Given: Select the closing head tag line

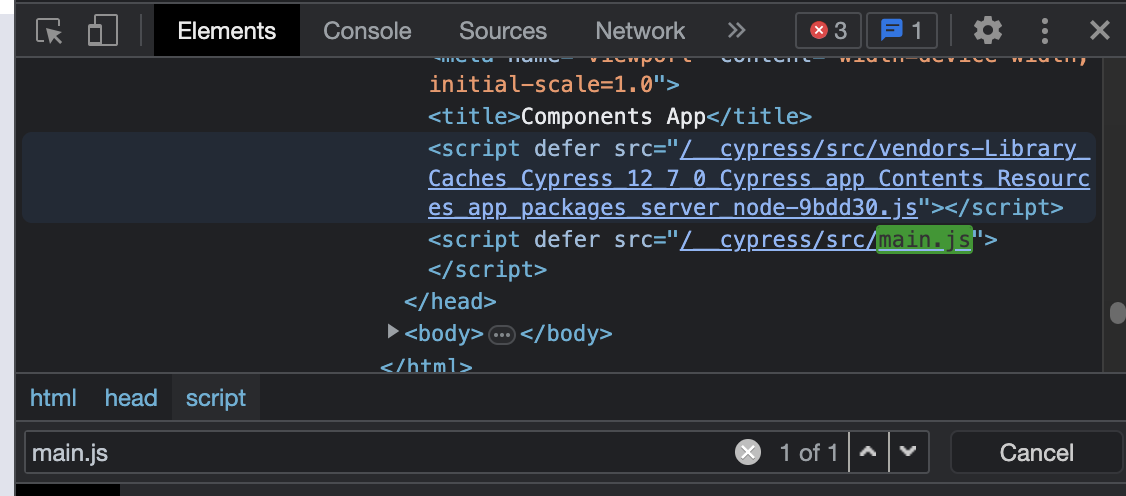Looking at the screenshot, I should 450,301.
